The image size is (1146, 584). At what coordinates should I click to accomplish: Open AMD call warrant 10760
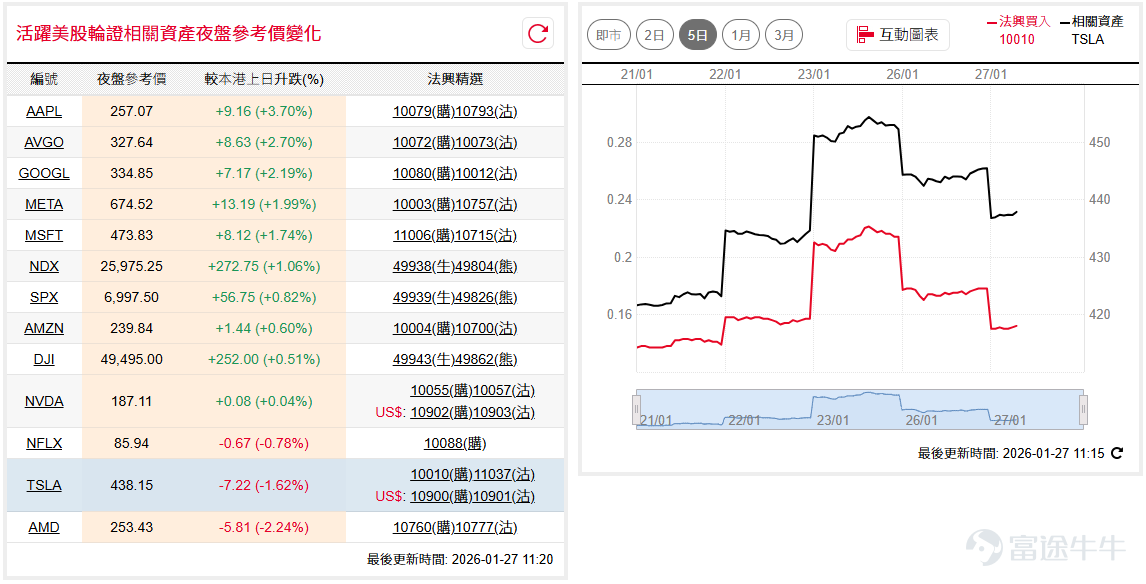coord(423,528)
